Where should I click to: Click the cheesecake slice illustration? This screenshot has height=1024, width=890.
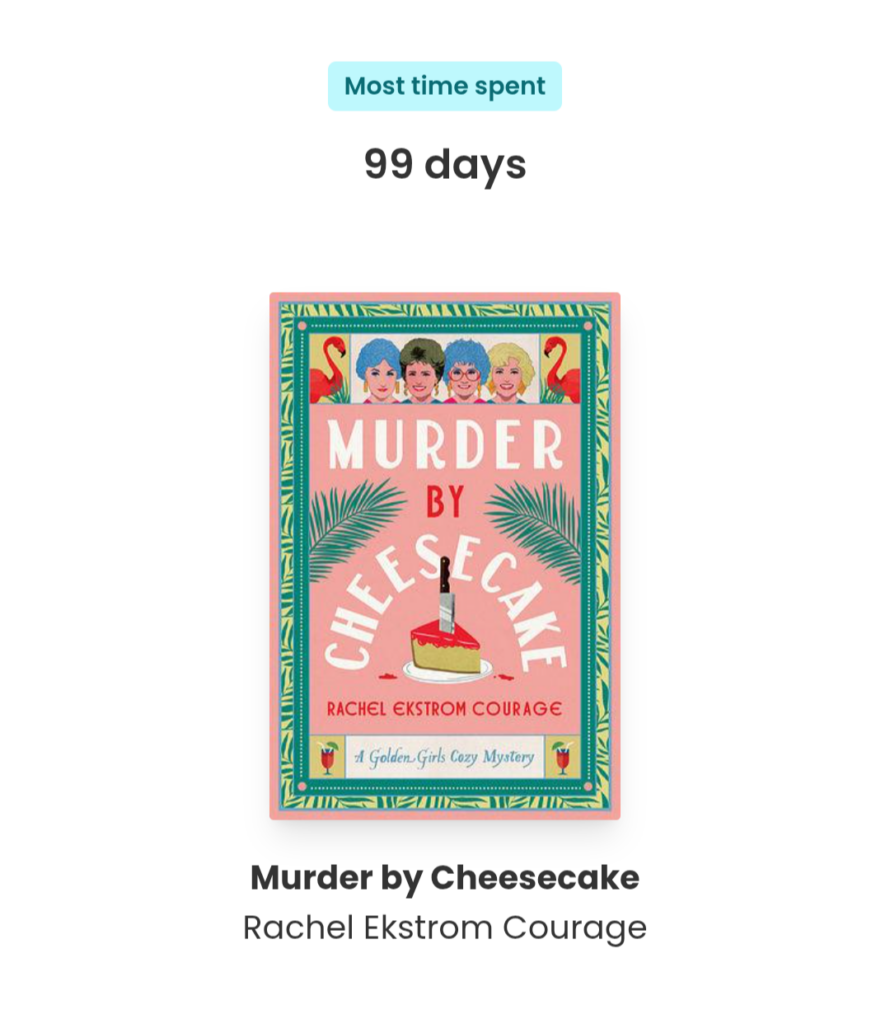pos(445,653)
